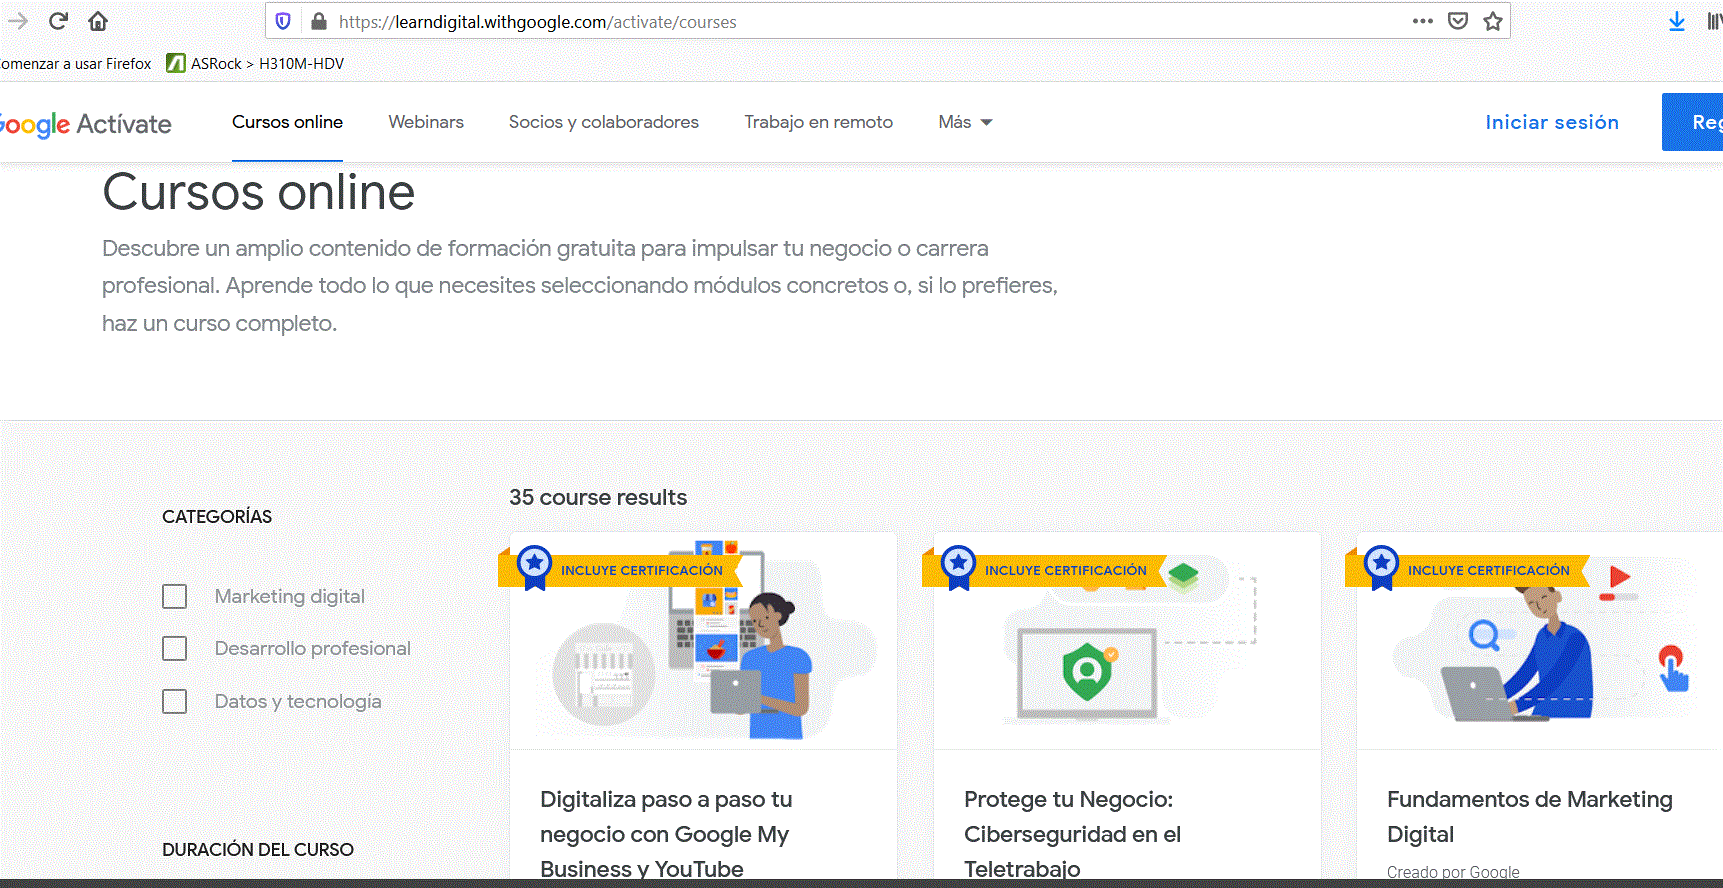Click certification badge on Google My Business card
This screenshot has height=888, width=1723.
622,569
